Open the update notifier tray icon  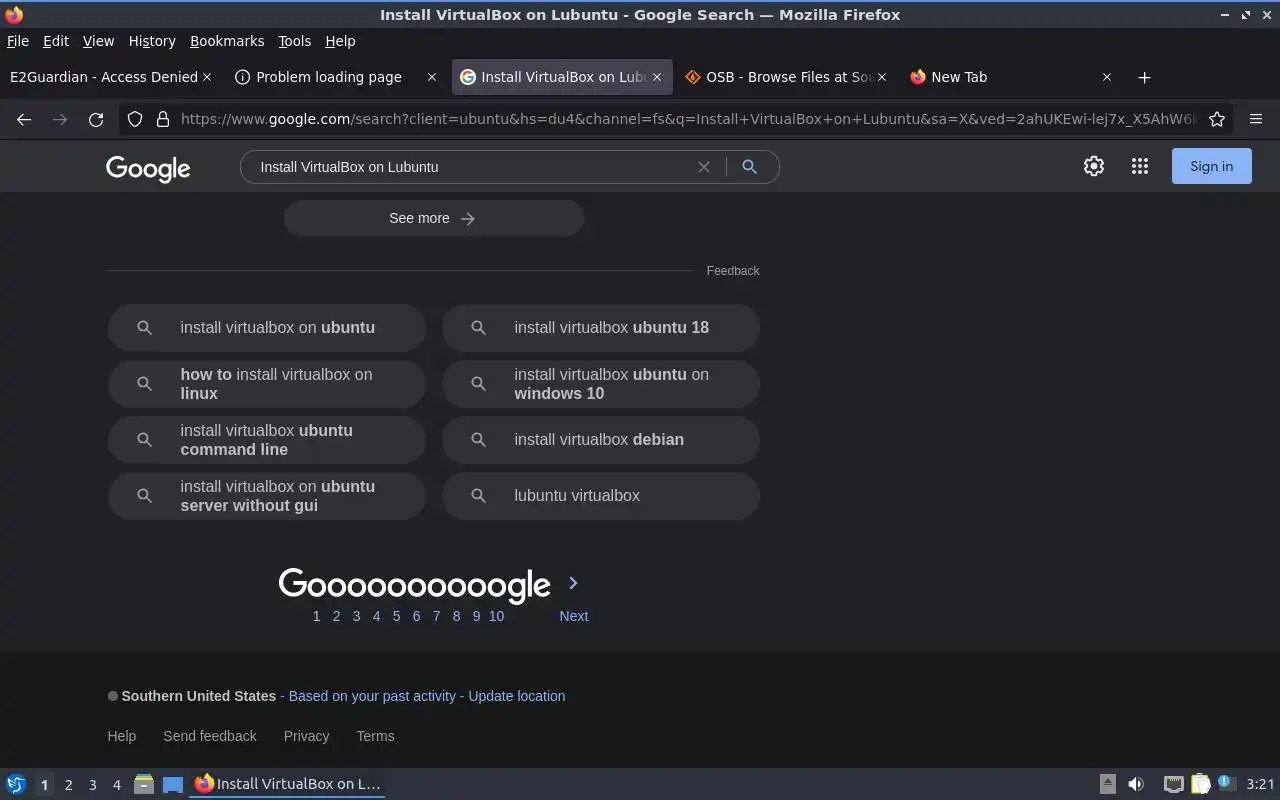click(x=1226, y=784)
